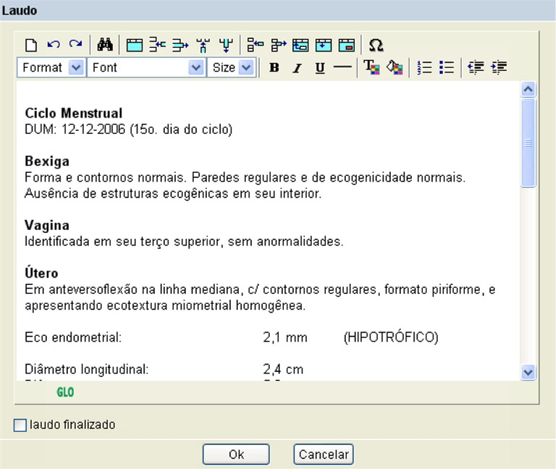Redo the last undone edit
556x472 pixels.
[76, 44]
